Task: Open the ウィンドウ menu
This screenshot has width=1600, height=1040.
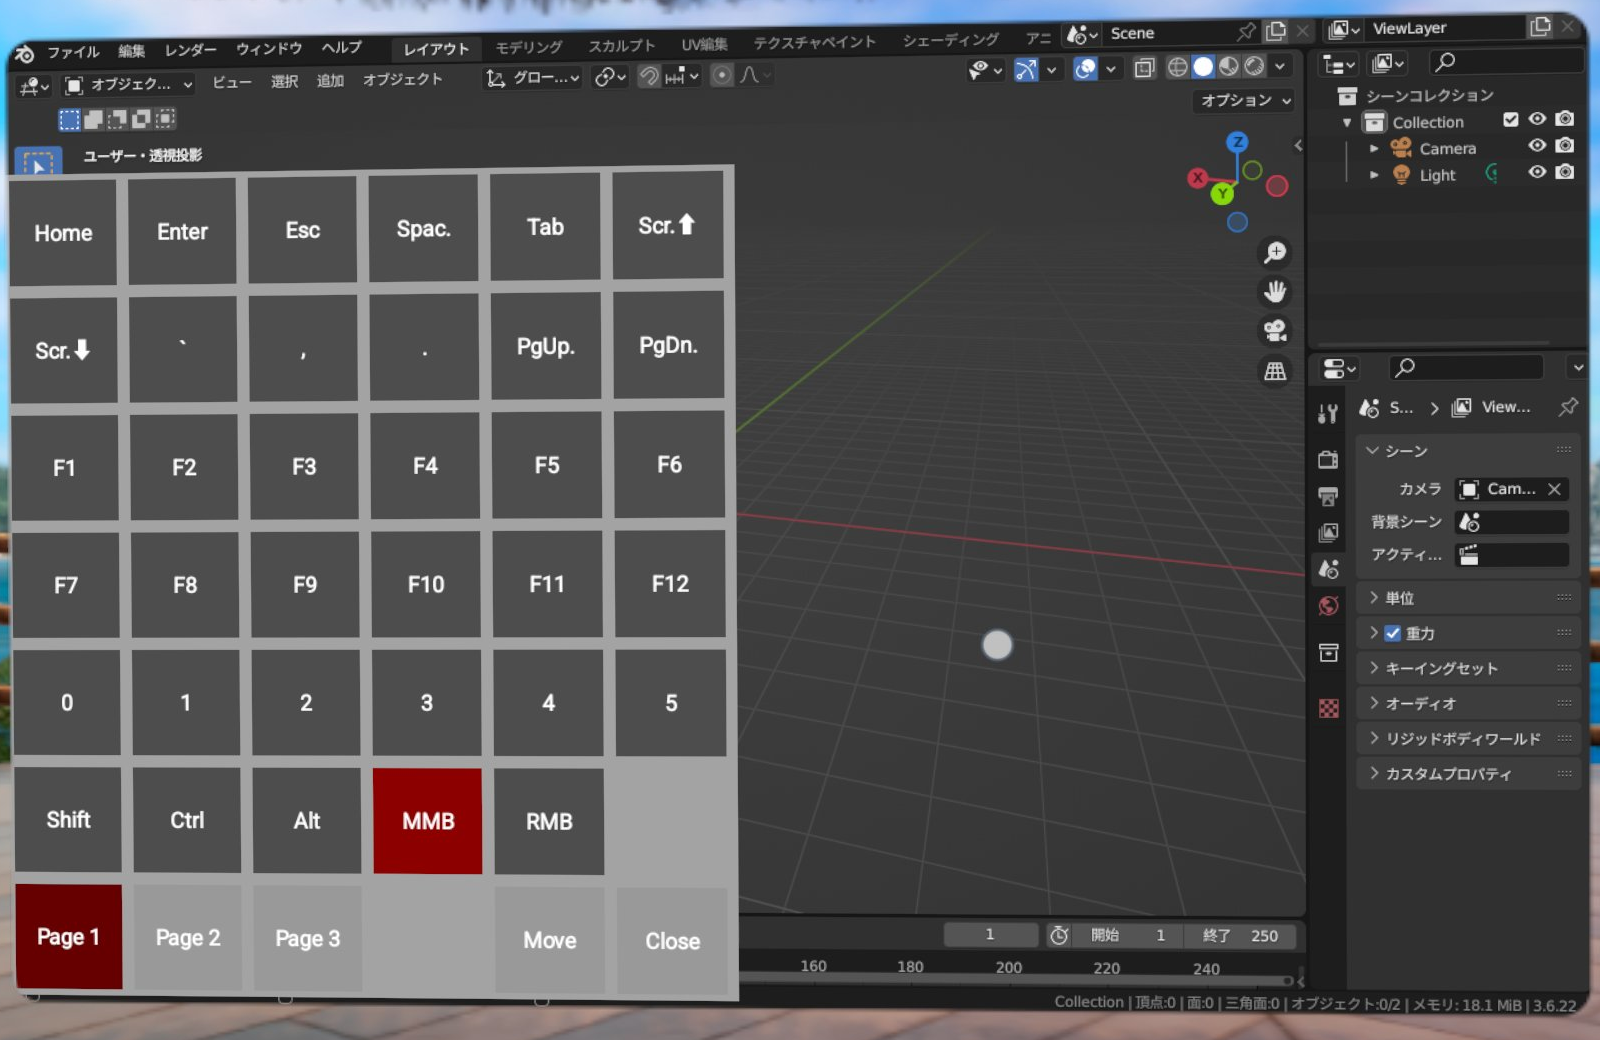Action: pyautogui.click(x=269, y=48)
